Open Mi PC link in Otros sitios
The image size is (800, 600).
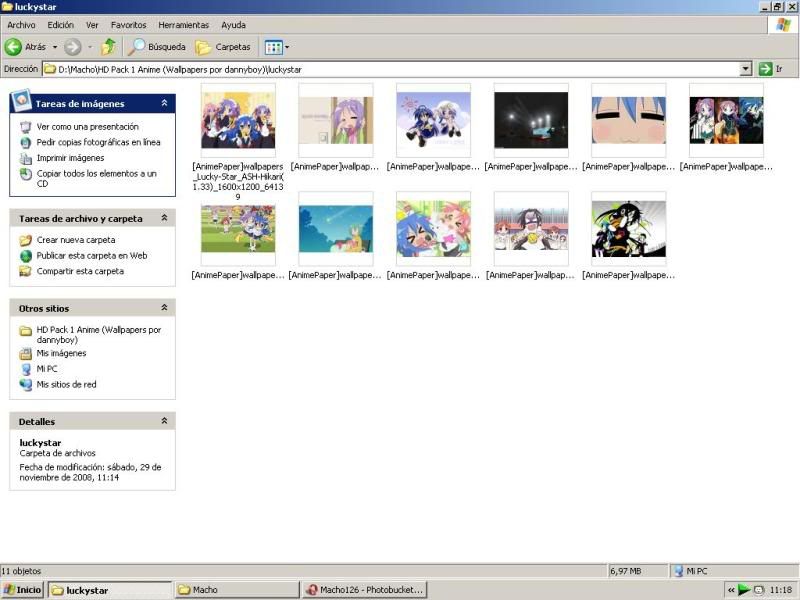tap(47, 369)
